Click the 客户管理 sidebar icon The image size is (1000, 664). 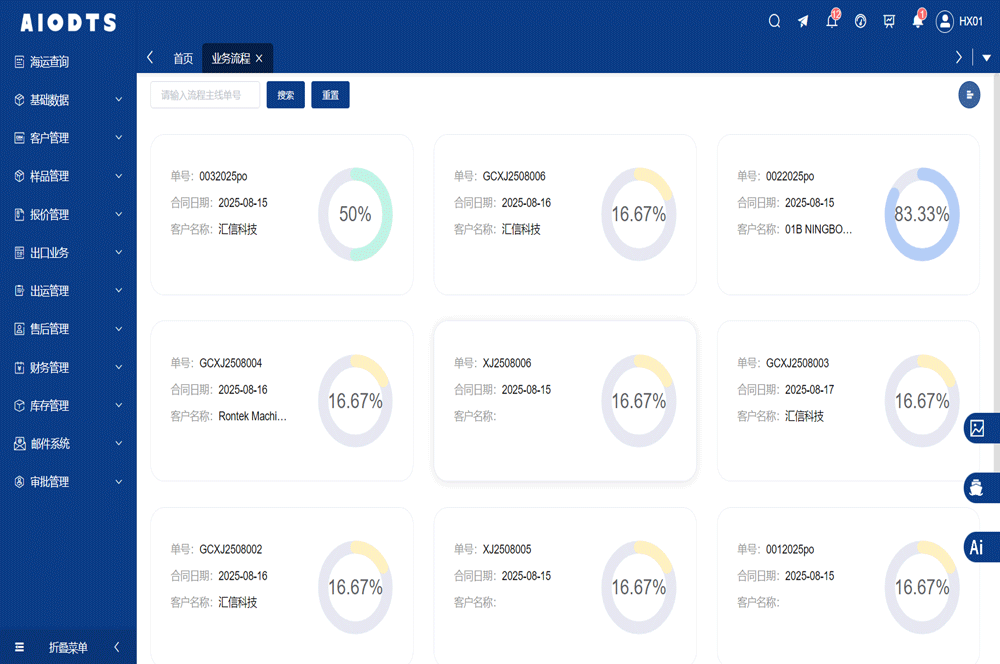click(19, 138)
